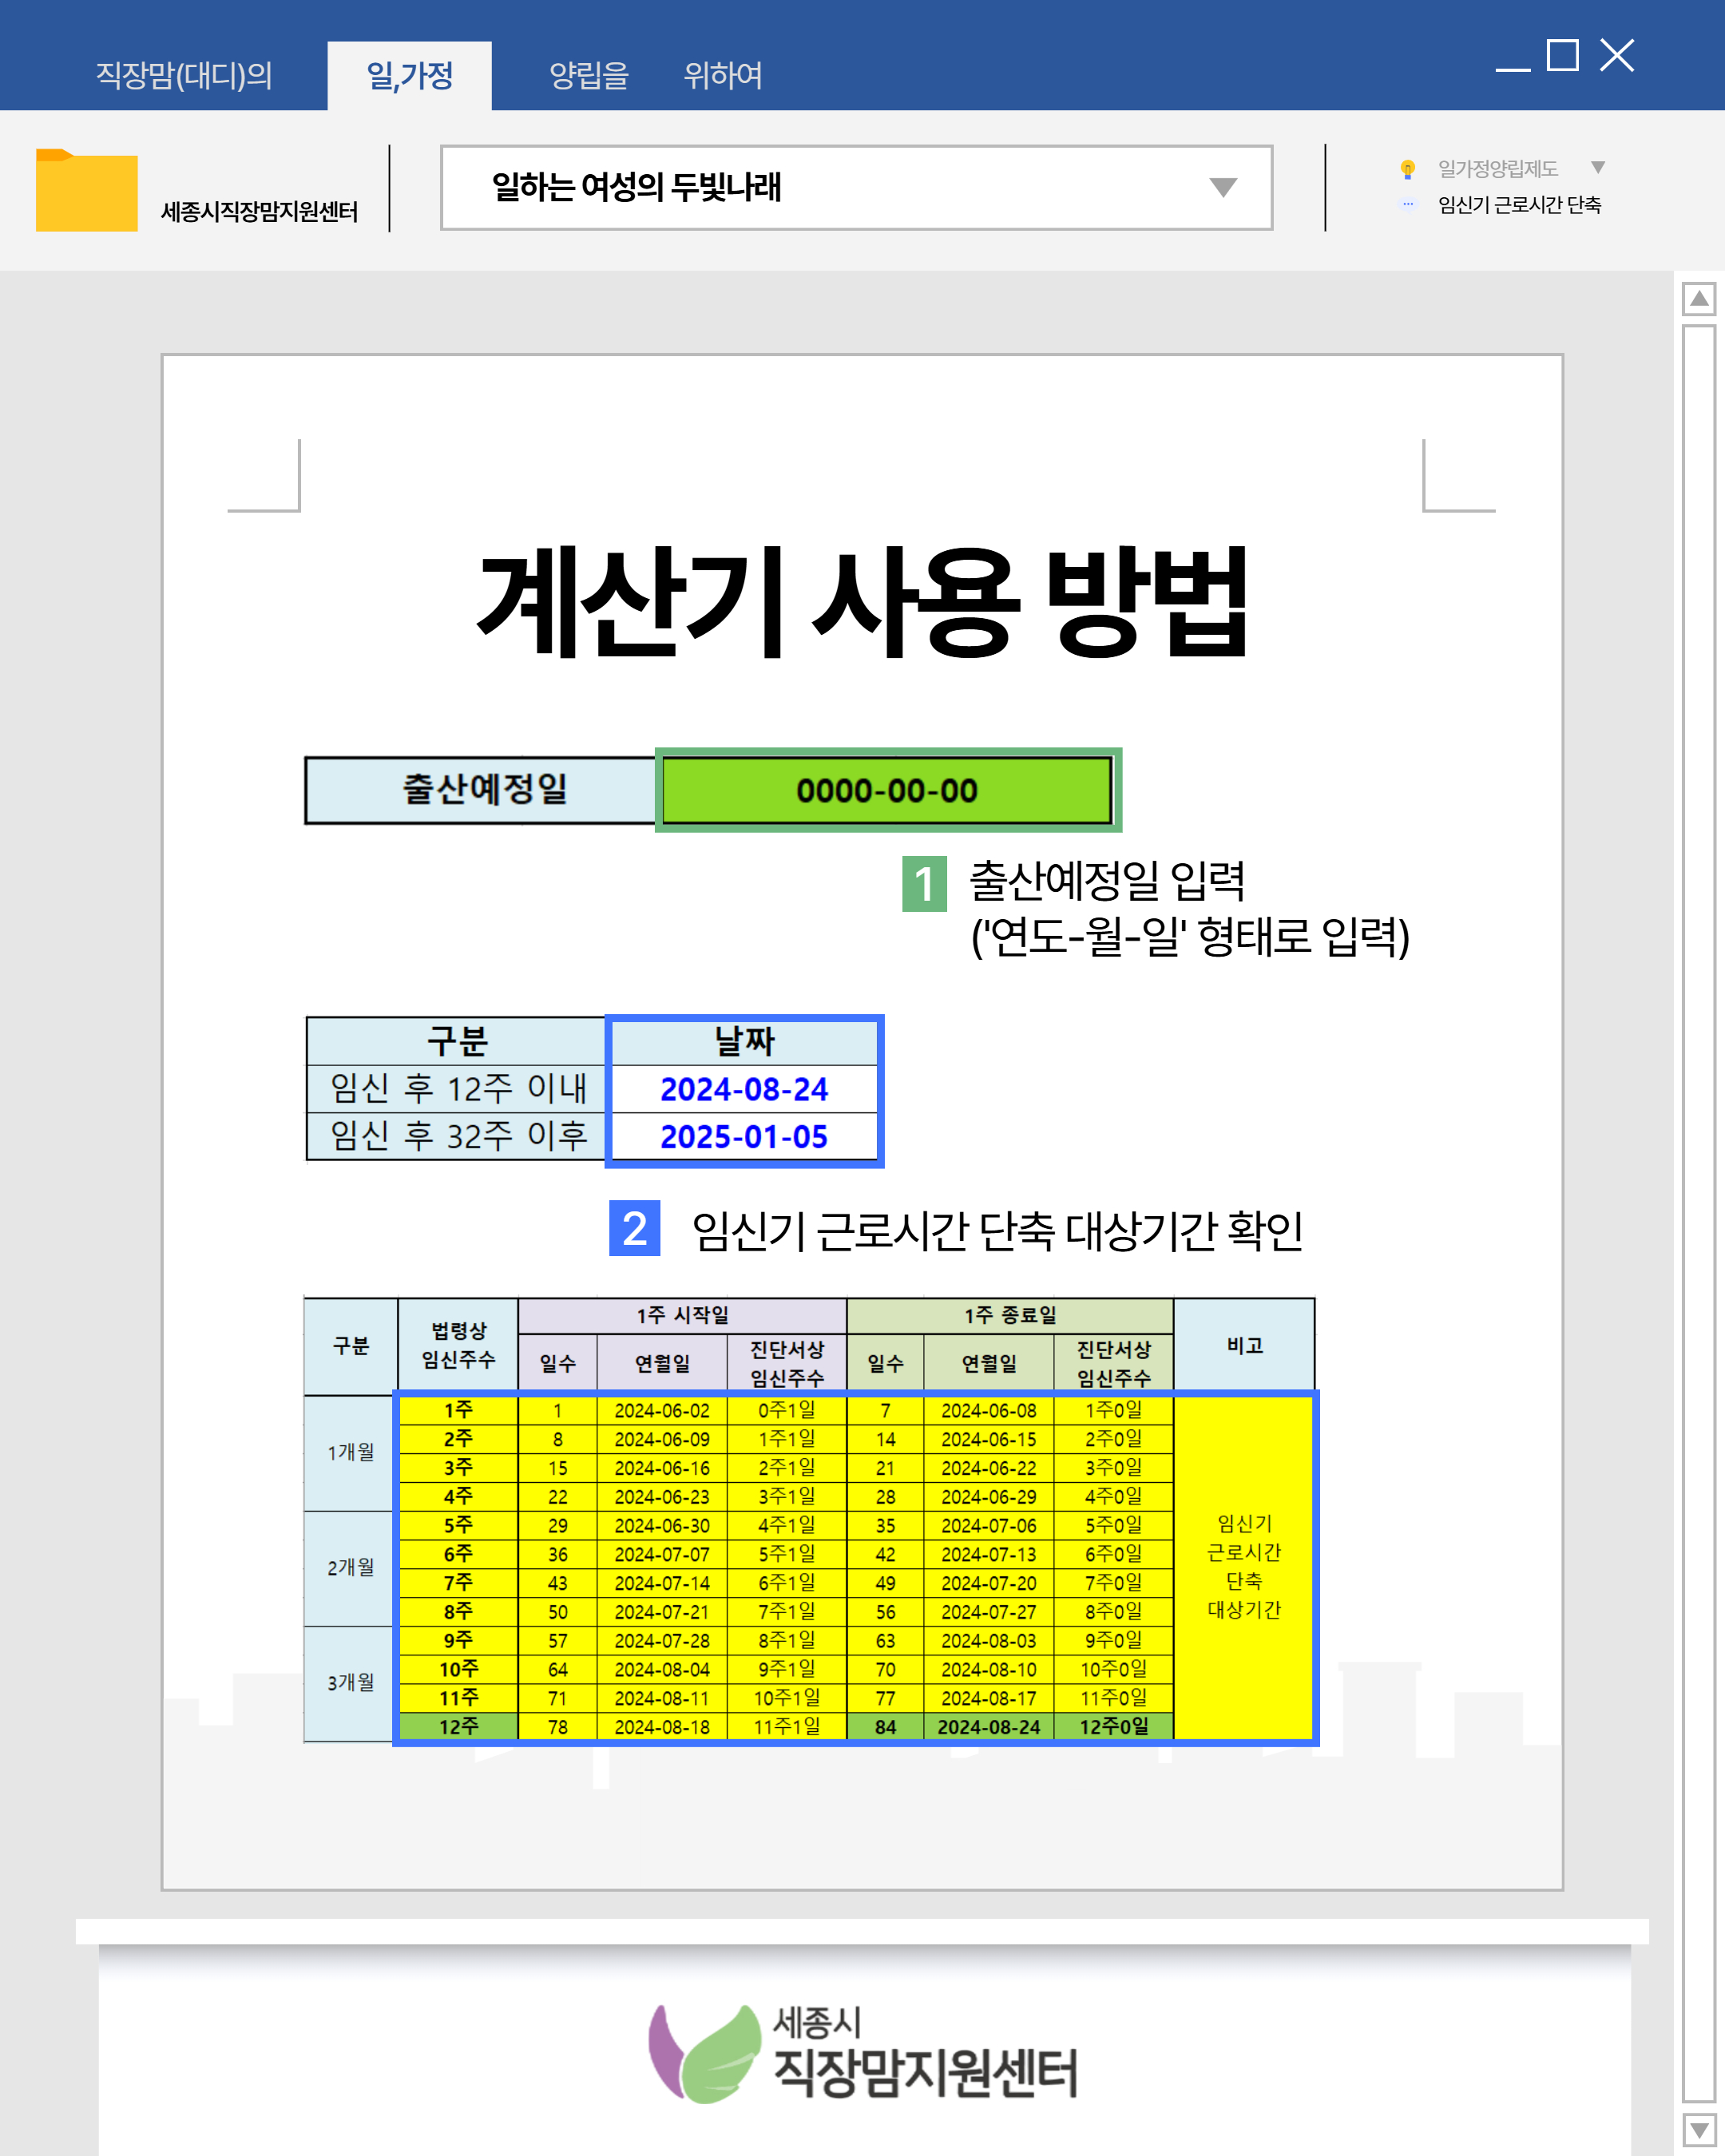
Task: Click the 2024-08-18 start date cell
Action: [662, 1726]
